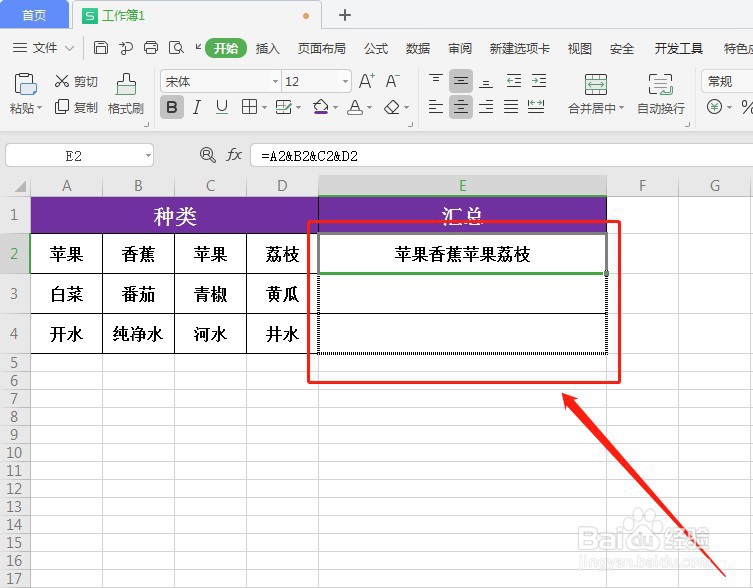This screenshot has width=753, height=588.
Task: Select column F header
Action: click(x=642, y=185)
